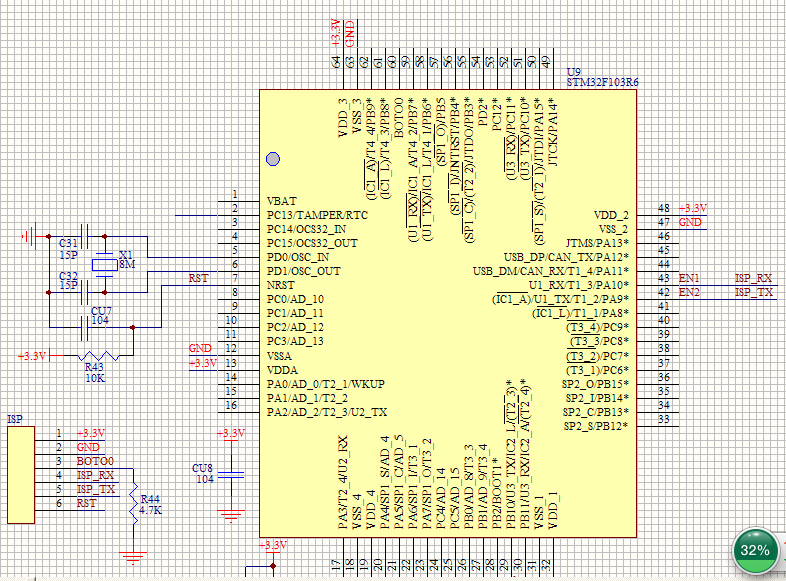Click the VSSA pin name

tap(279, 356)
